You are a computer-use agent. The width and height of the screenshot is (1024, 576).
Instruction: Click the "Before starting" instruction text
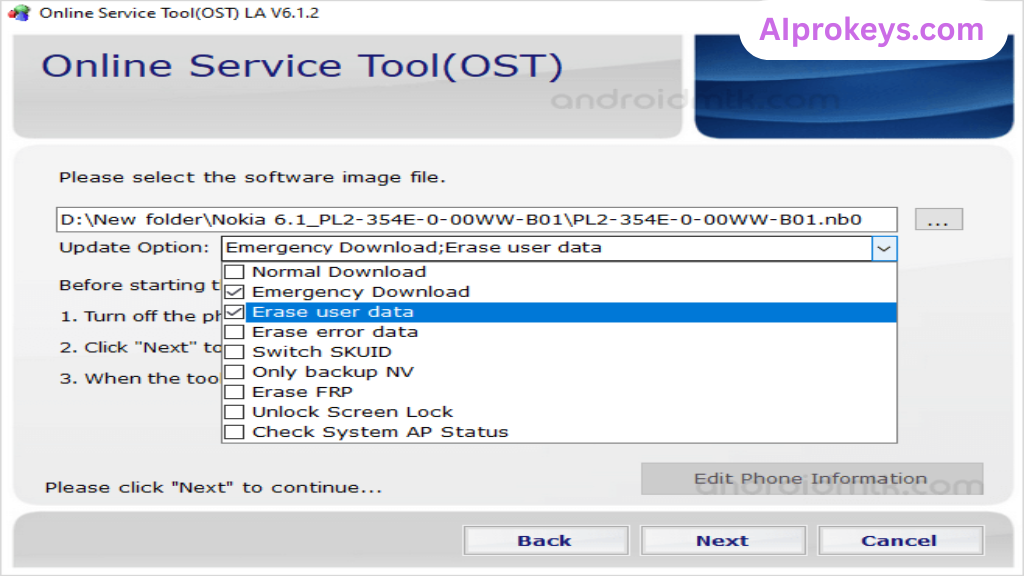point(140,285)
